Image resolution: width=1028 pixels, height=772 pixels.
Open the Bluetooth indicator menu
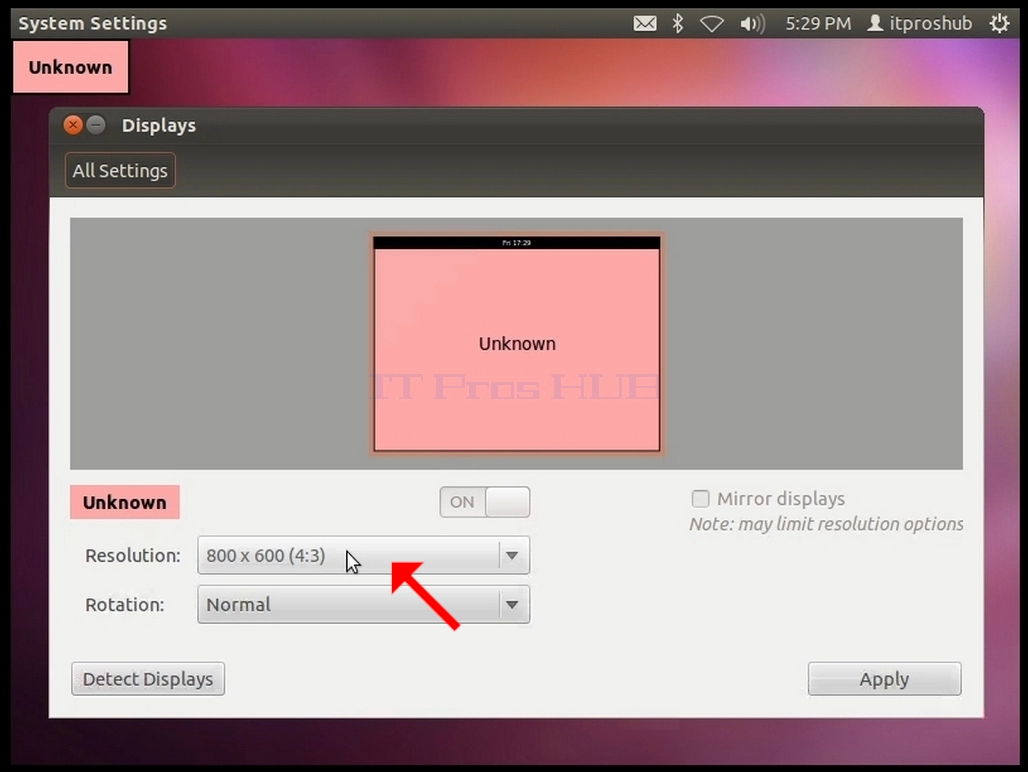click(678, 24)
